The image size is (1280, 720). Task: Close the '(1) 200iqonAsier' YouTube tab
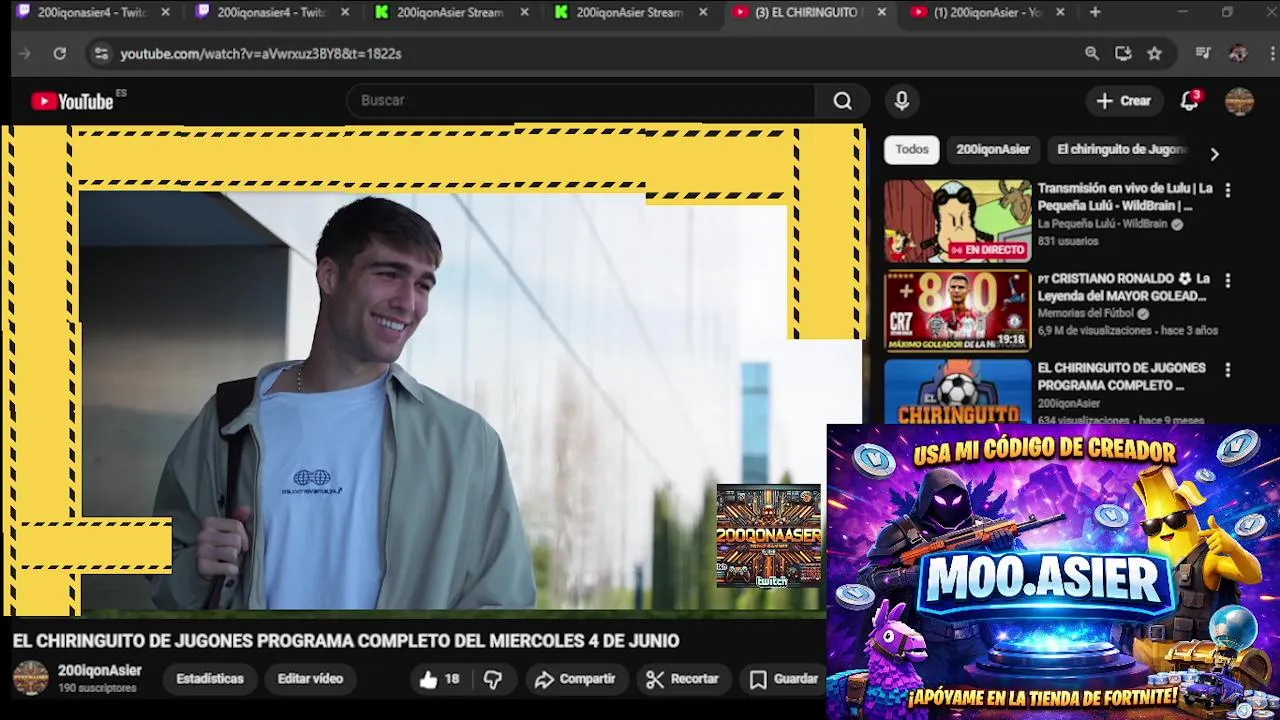point(1060,12)
